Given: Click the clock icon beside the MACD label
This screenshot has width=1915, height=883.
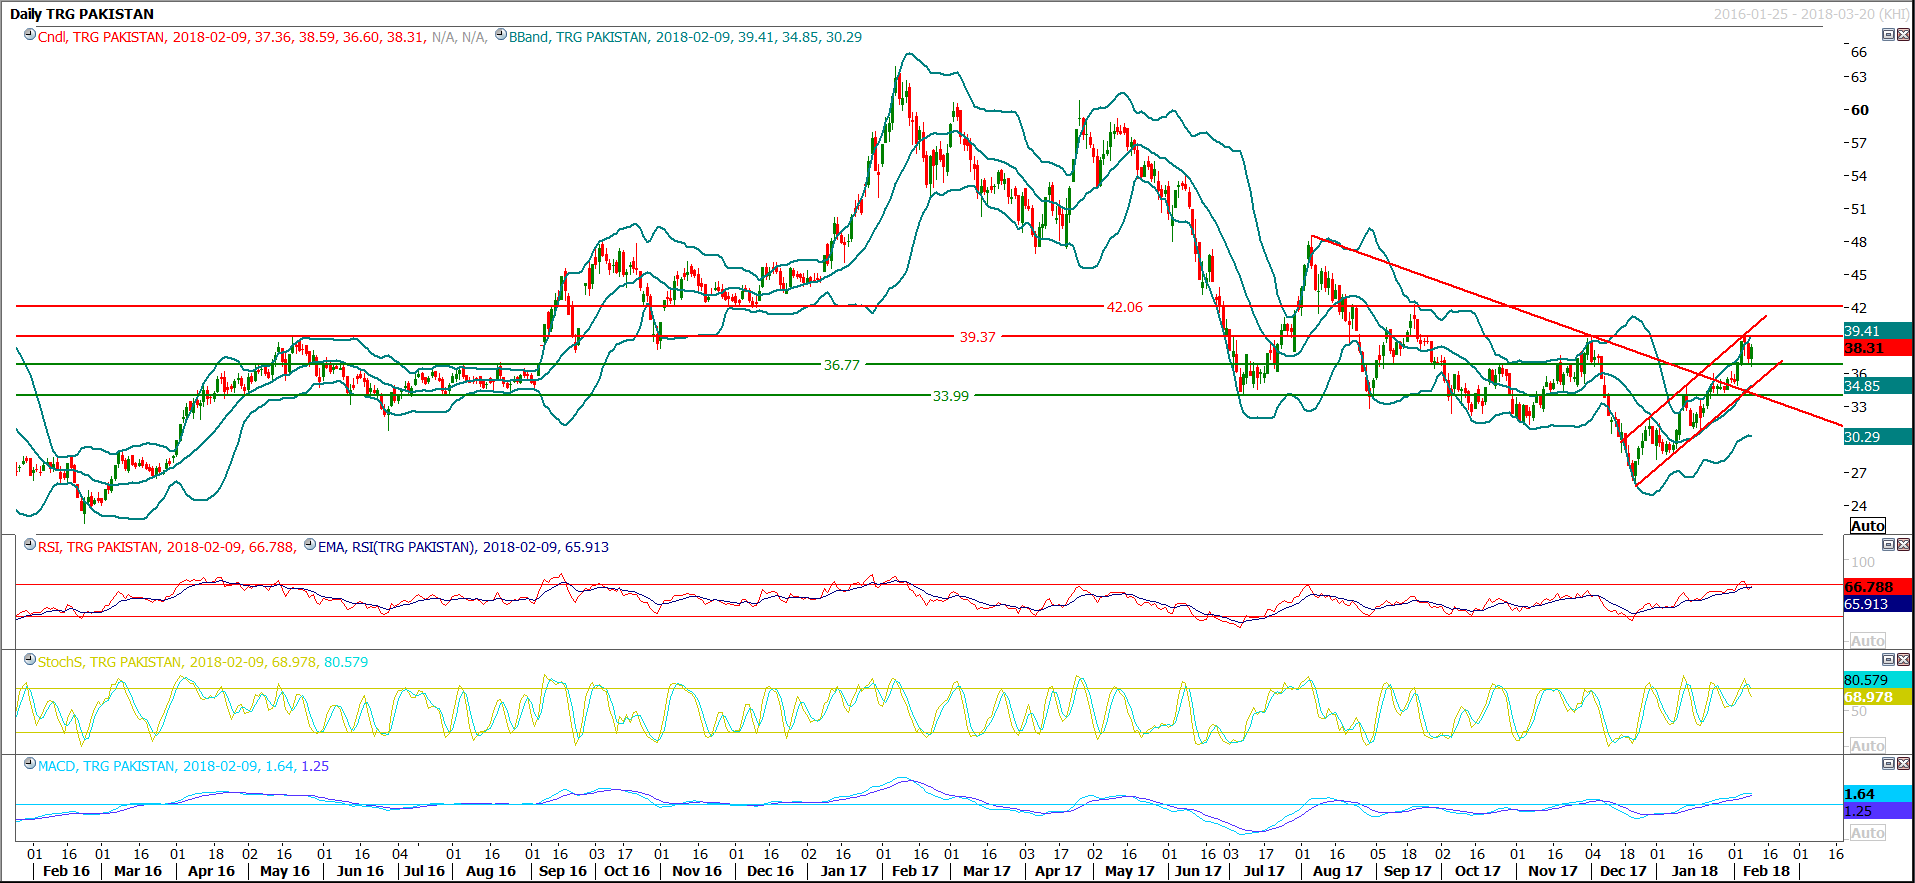Looking at the screenshot, I should [x=30, y=764].
